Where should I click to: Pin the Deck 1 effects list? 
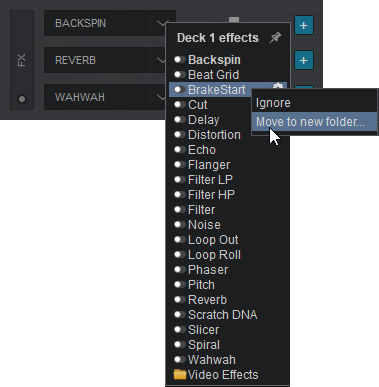(x=275, y=38)
